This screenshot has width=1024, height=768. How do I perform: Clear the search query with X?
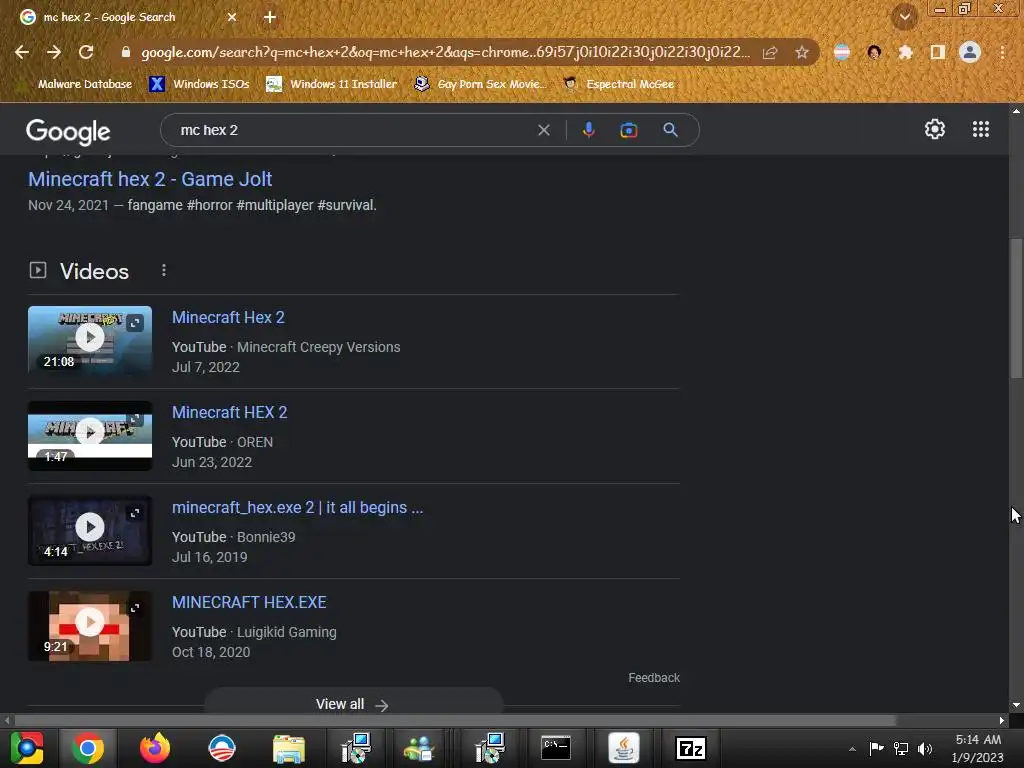tap(543, 130)
